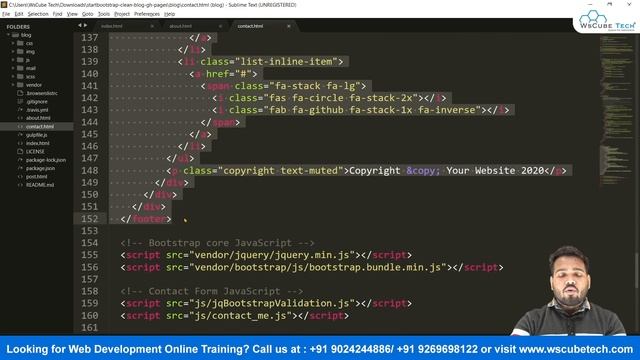Switch to the about.html tab
640x360 pixels.
coord(180,26)
